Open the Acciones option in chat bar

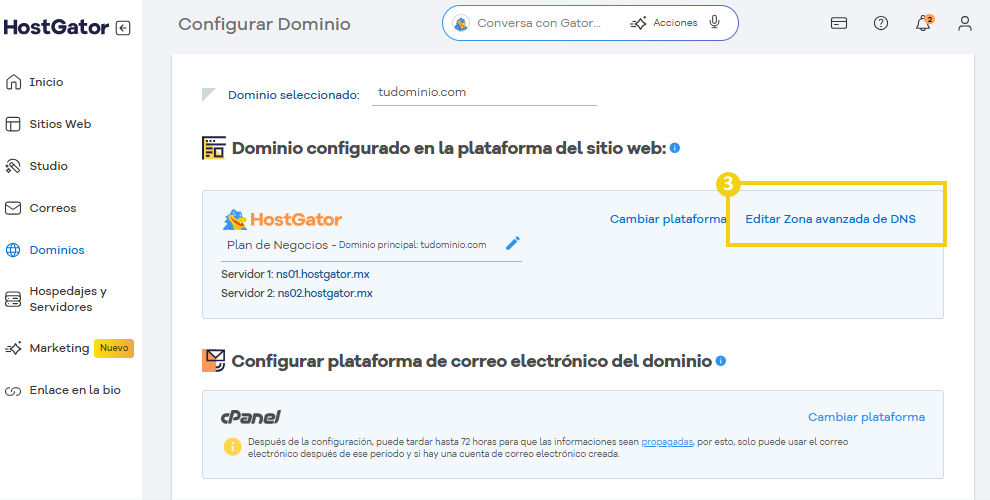pyautogui.click(x=664, y=23)
